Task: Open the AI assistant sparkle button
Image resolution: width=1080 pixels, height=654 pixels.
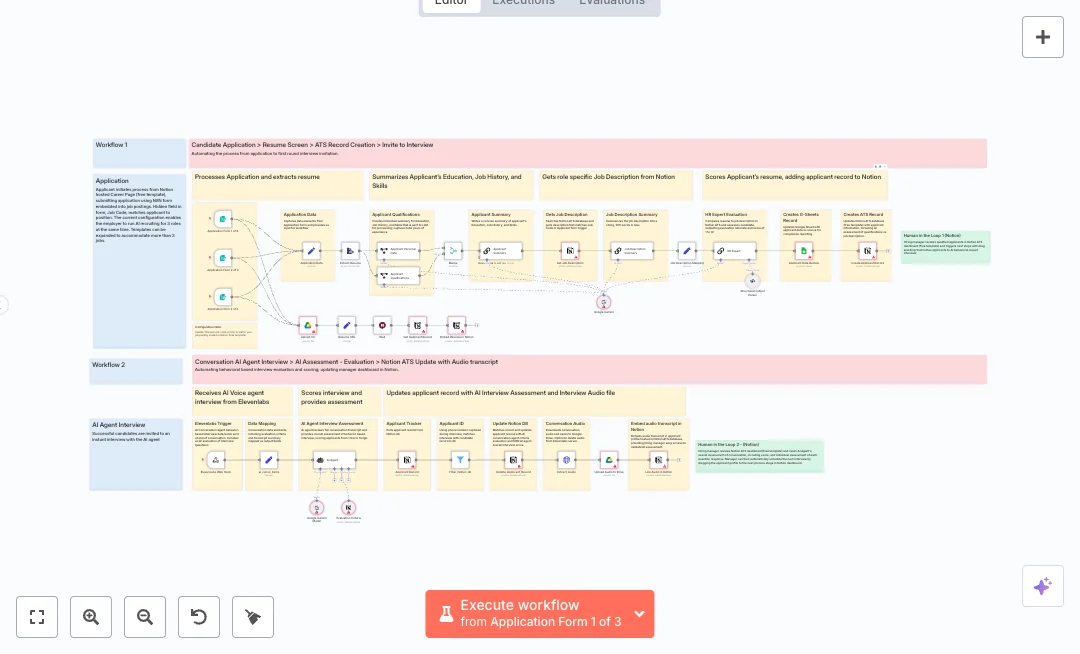Action: (1042, 586)
